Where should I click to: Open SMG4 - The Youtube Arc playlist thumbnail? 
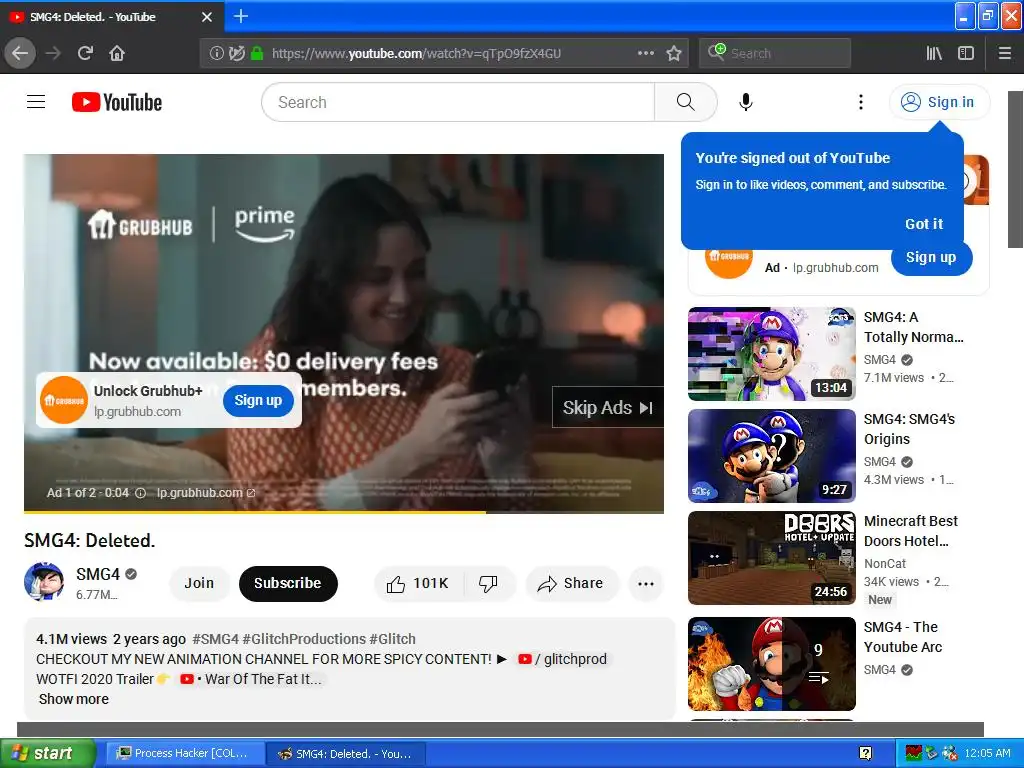771,664
